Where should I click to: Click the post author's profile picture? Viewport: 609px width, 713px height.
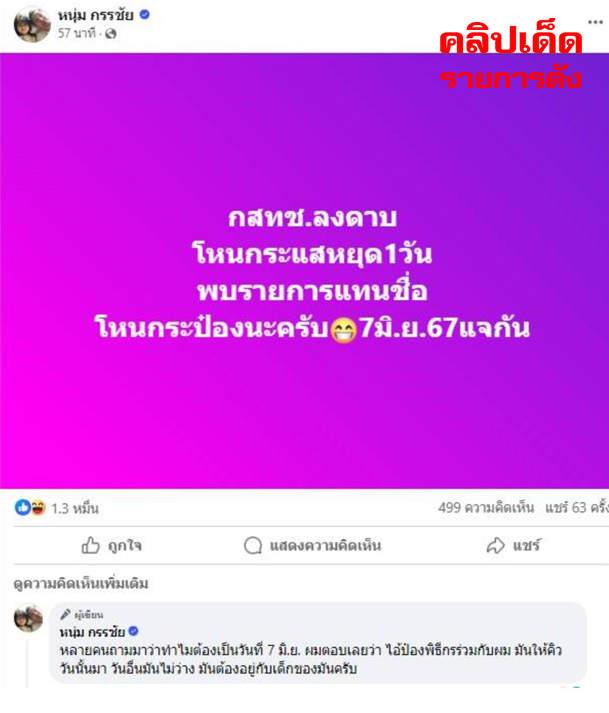pos(32,24)
